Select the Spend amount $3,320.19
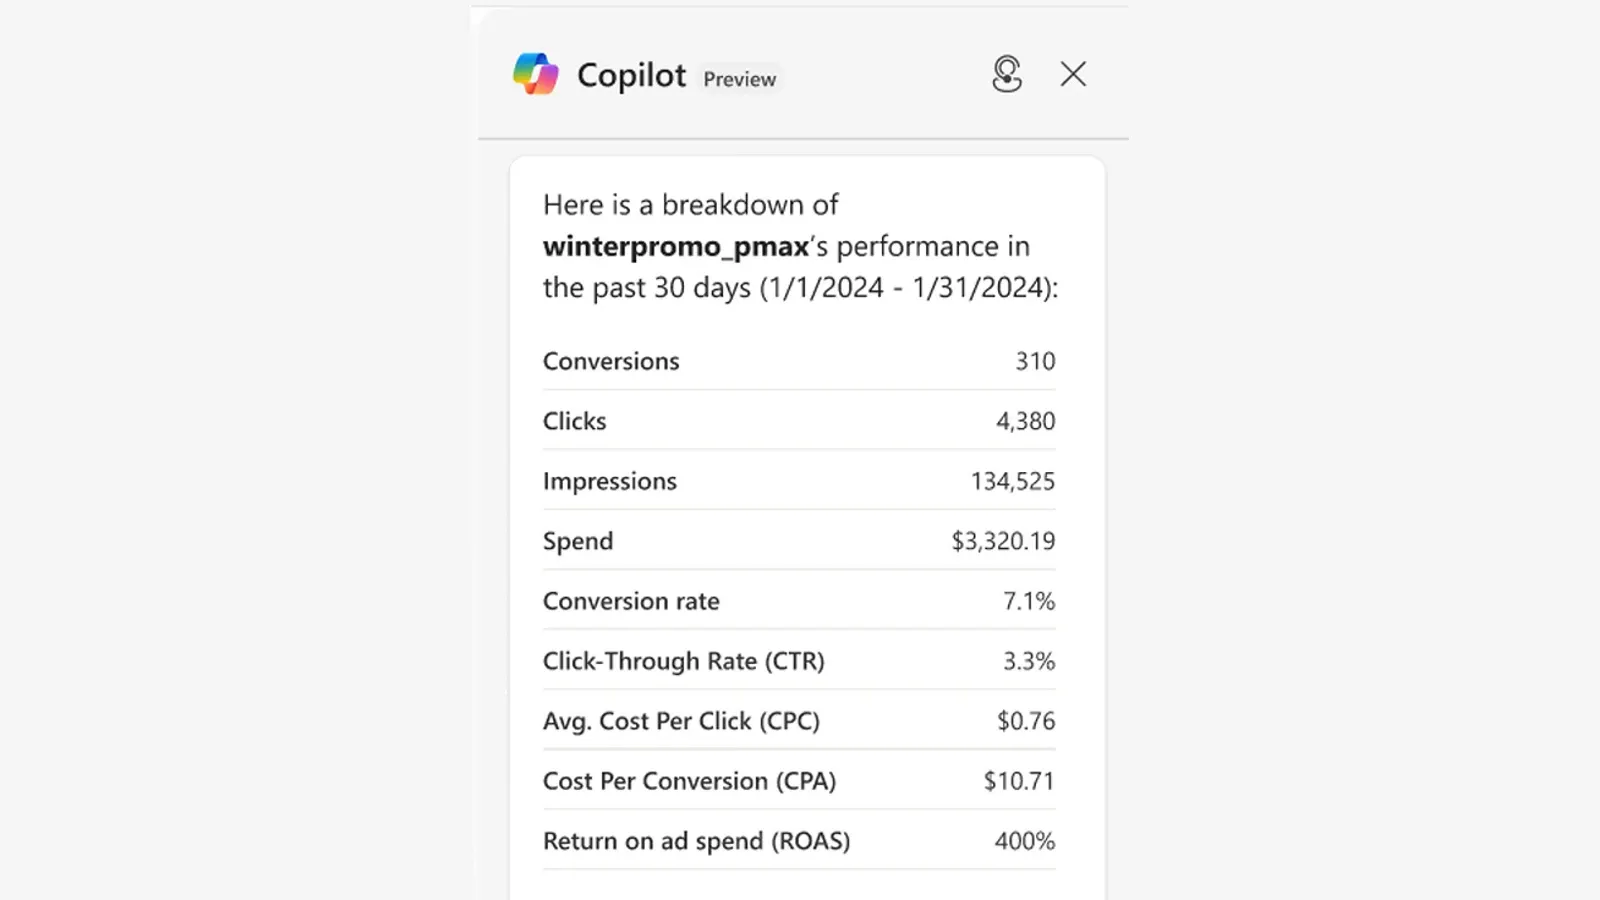This screenshot has height=900, width=1600. [1001, 541]
